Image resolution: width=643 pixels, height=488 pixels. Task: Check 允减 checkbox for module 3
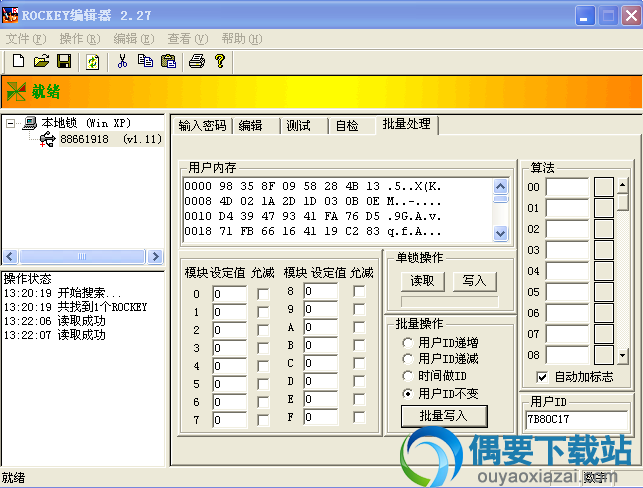tap(263, 348)
